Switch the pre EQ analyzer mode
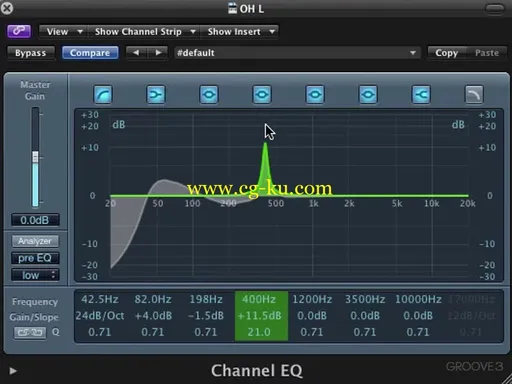The height and width of the screenshot is (384, 512). coord(35,258)
